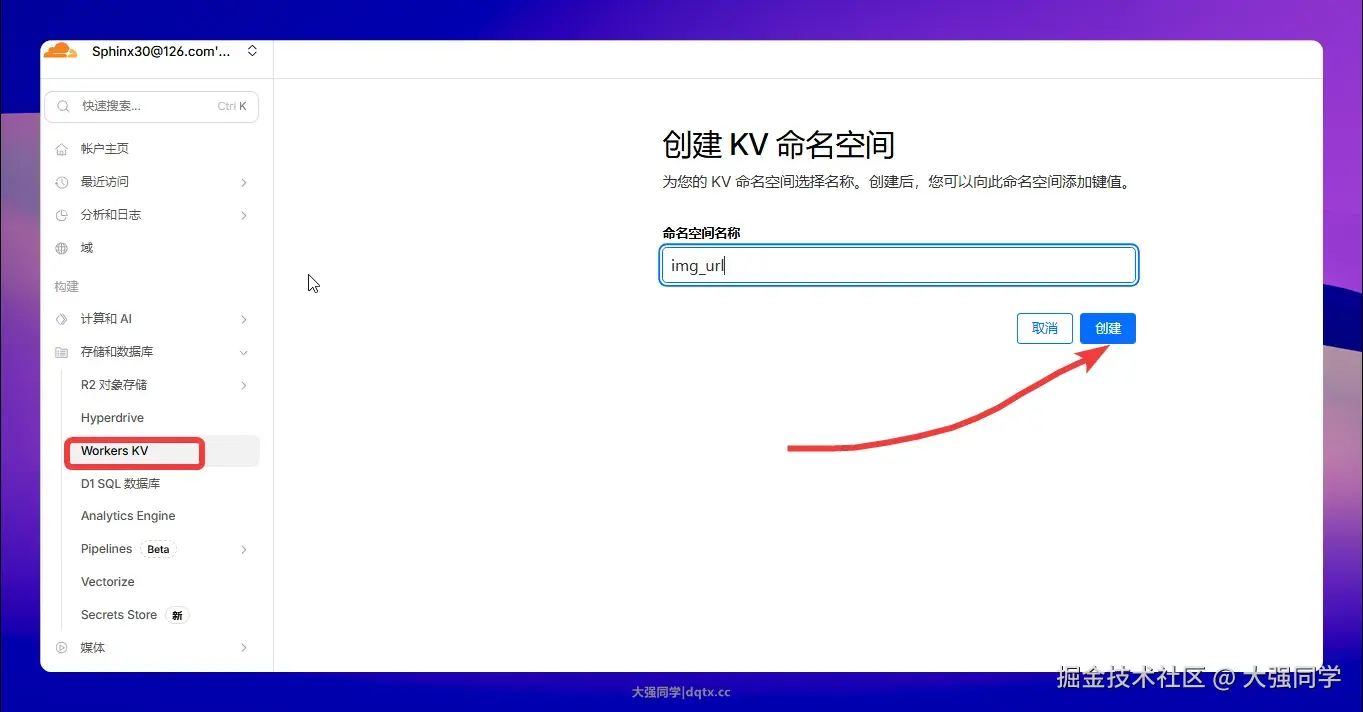Image resolution: width=1363 pixels, height=712 pixels.
Task: Click the 取消 button
Action: point(1045,328)
